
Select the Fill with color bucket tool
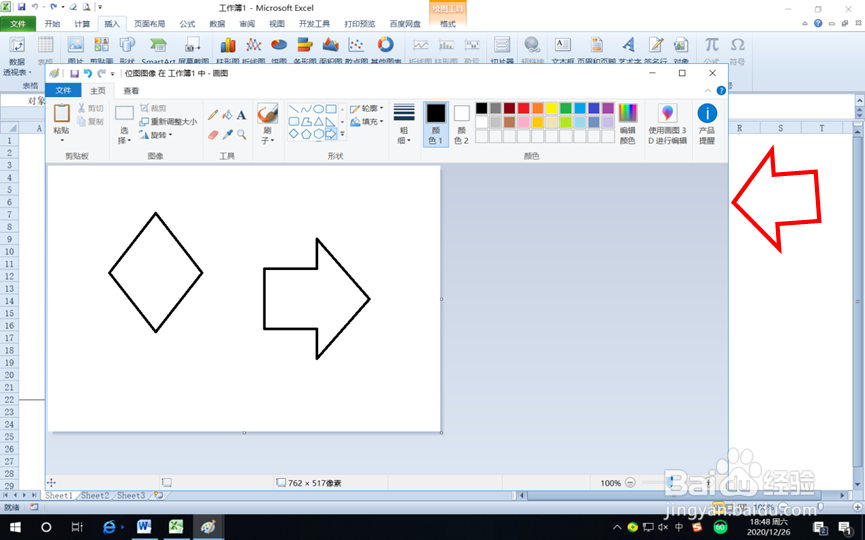227,115
